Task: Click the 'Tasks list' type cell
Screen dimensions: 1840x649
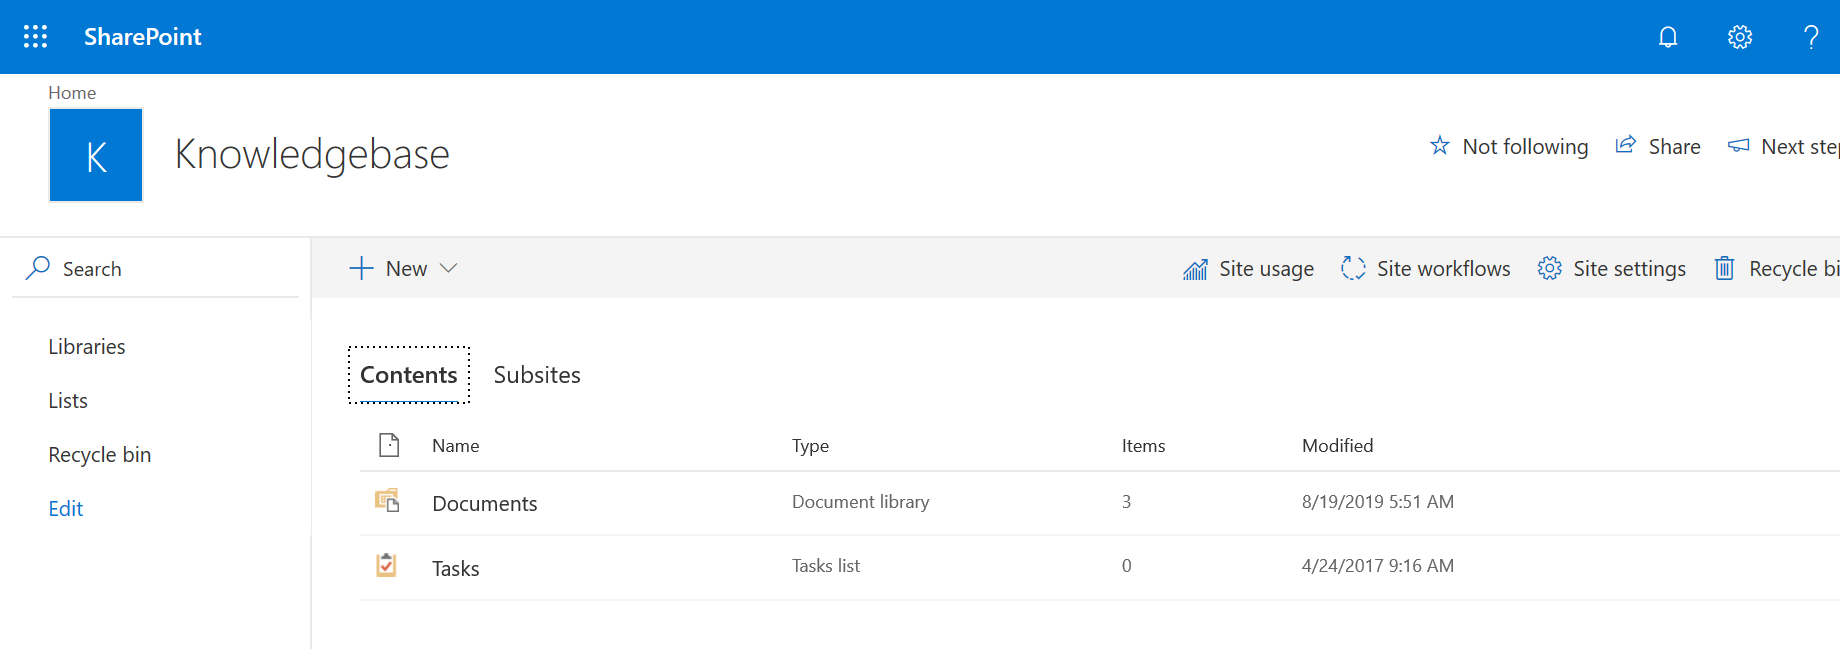Action: click(826, 566)
